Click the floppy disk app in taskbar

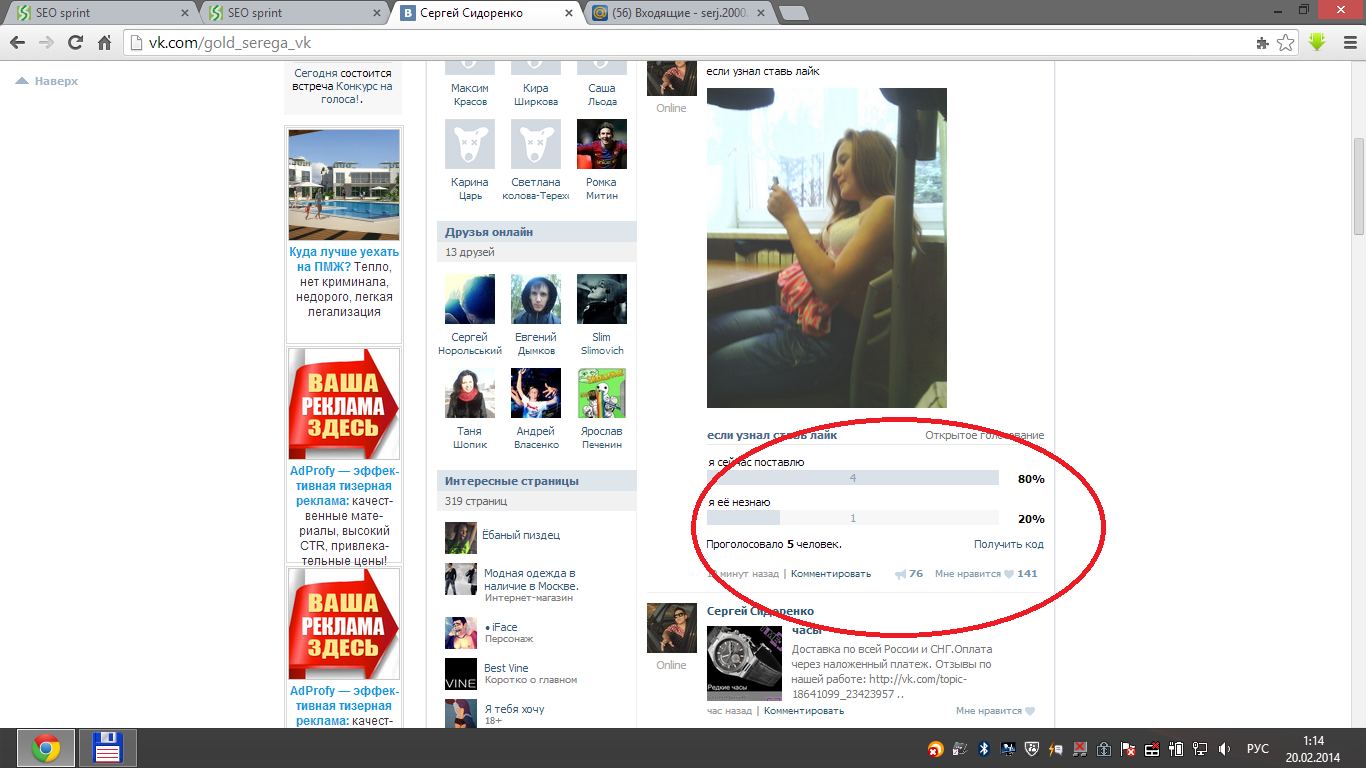tap(107, 748)
